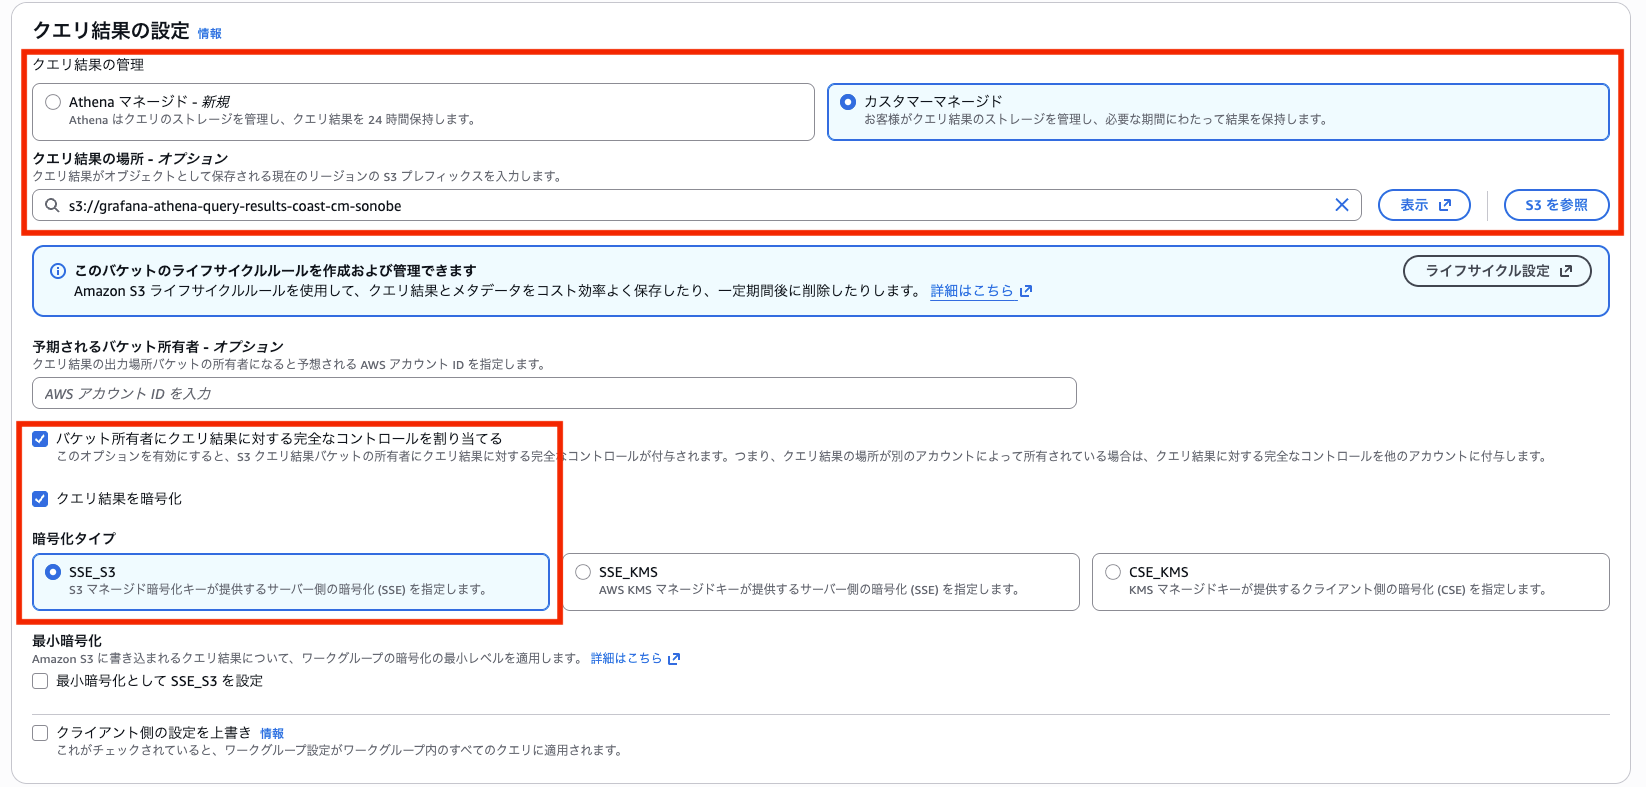Follow the 詳細はこちら link in the lifecycle notice

coord(981,291)
